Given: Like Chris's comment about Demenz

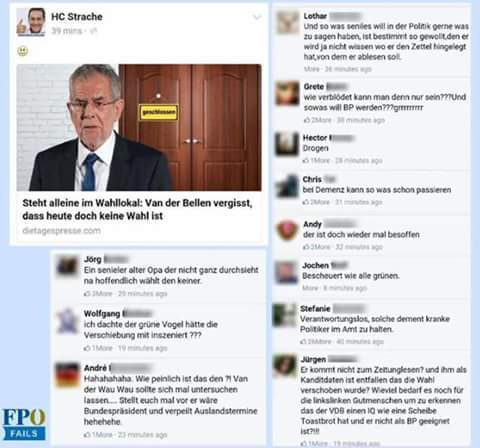Looking at the screenshot, I should click(306, 202).
